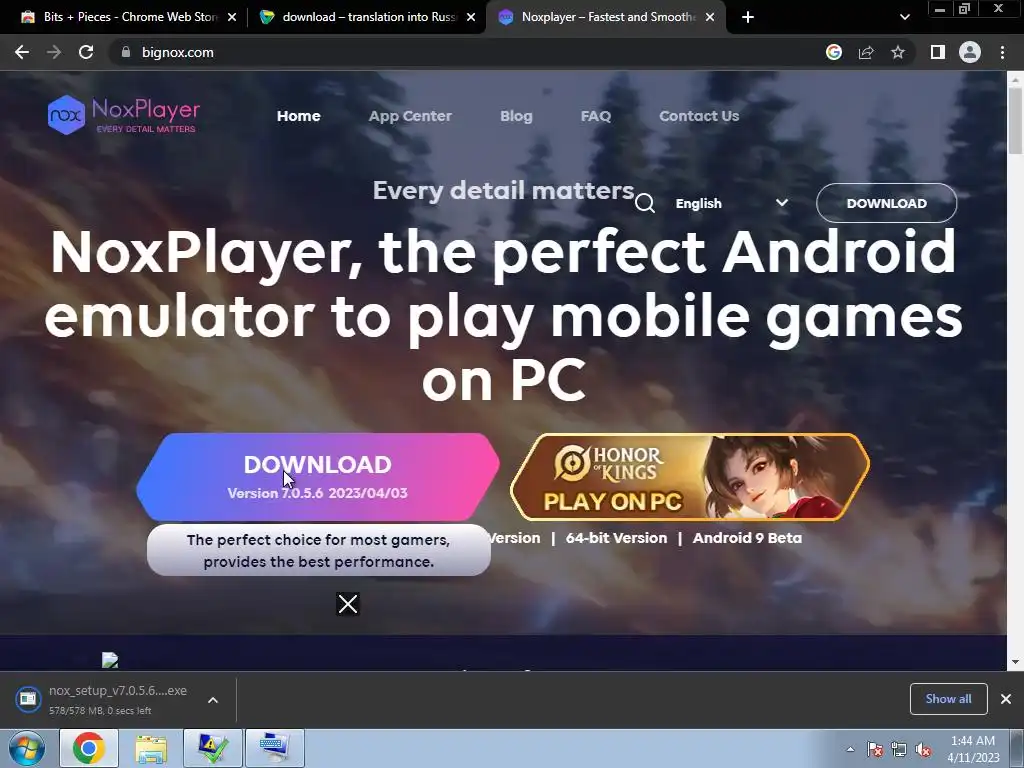Click the network tray icon

(x=899, y=749)
